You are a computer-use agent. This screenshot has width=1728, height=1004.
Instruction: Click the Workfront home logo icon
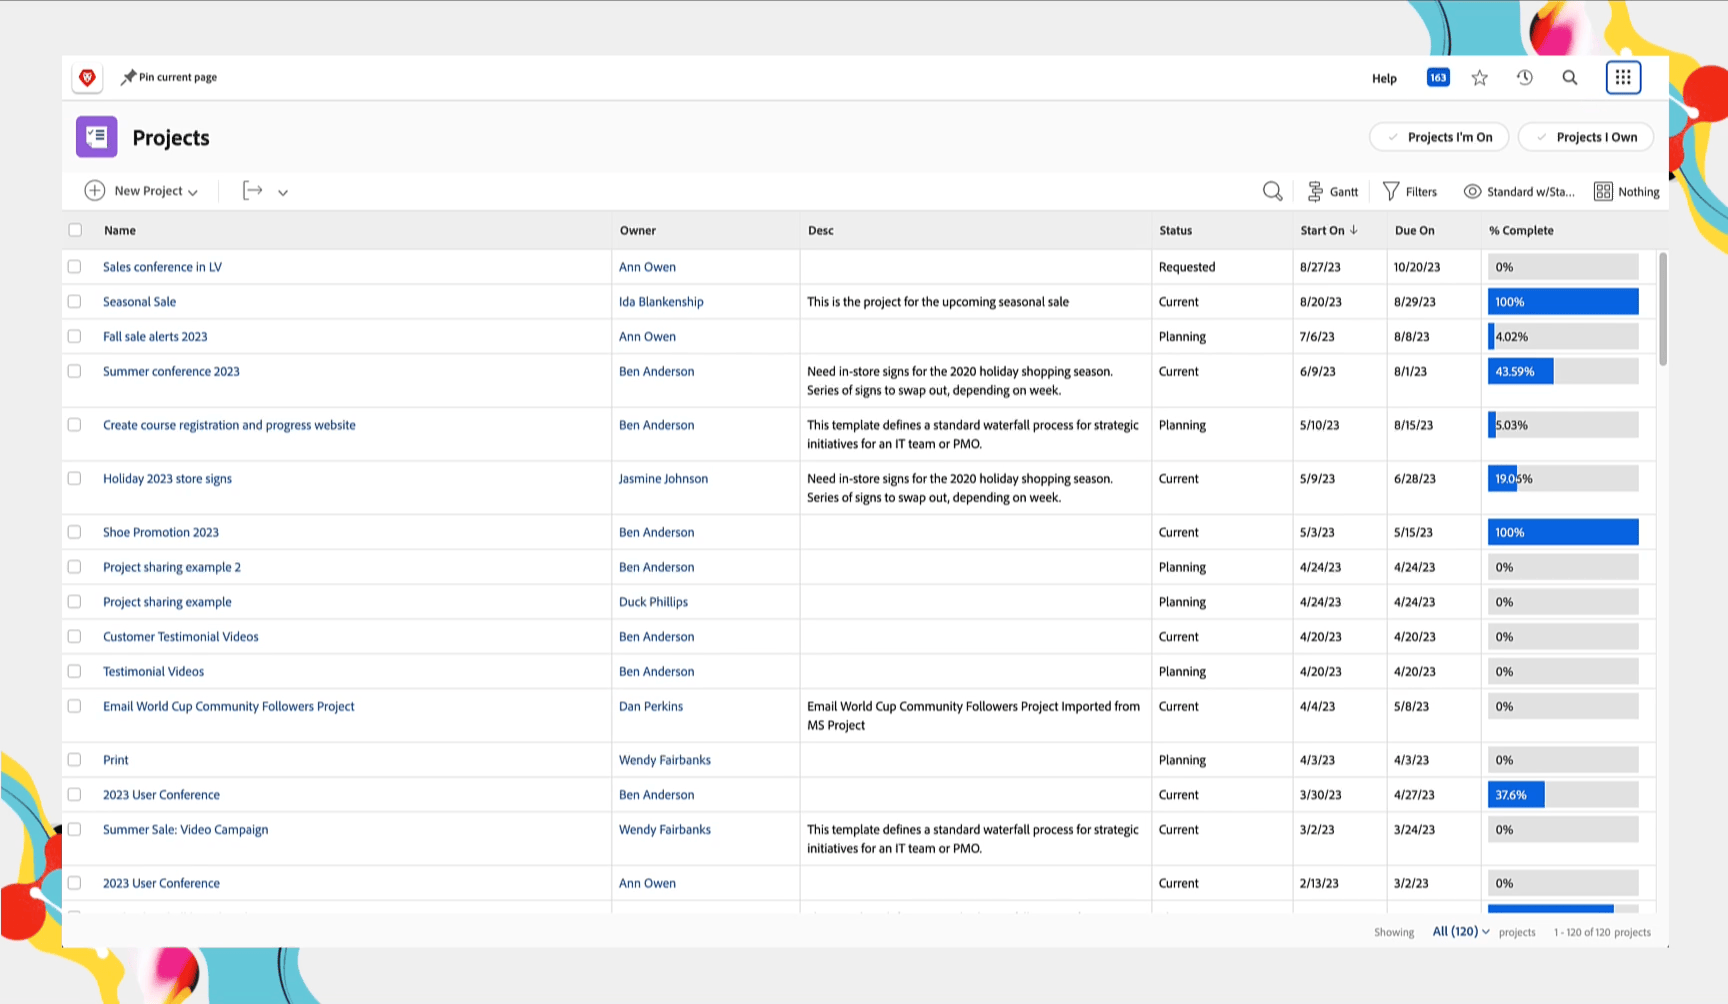pyautogui.click(x=88, y=77)
